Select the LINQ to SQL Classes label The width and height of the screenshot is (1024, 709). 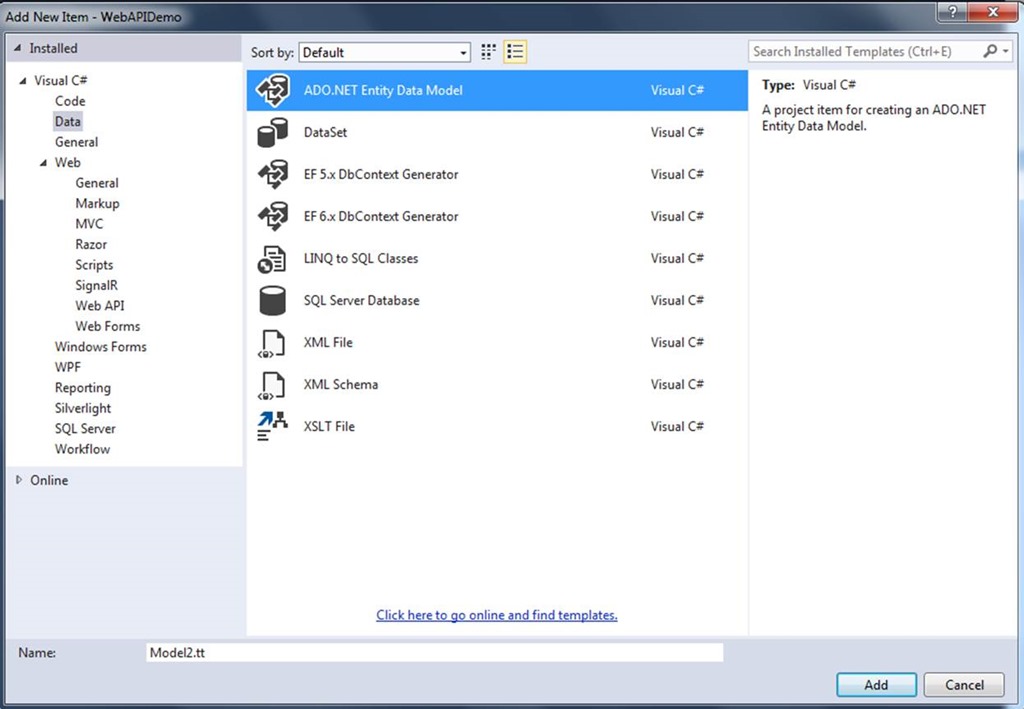click(360, 259)
